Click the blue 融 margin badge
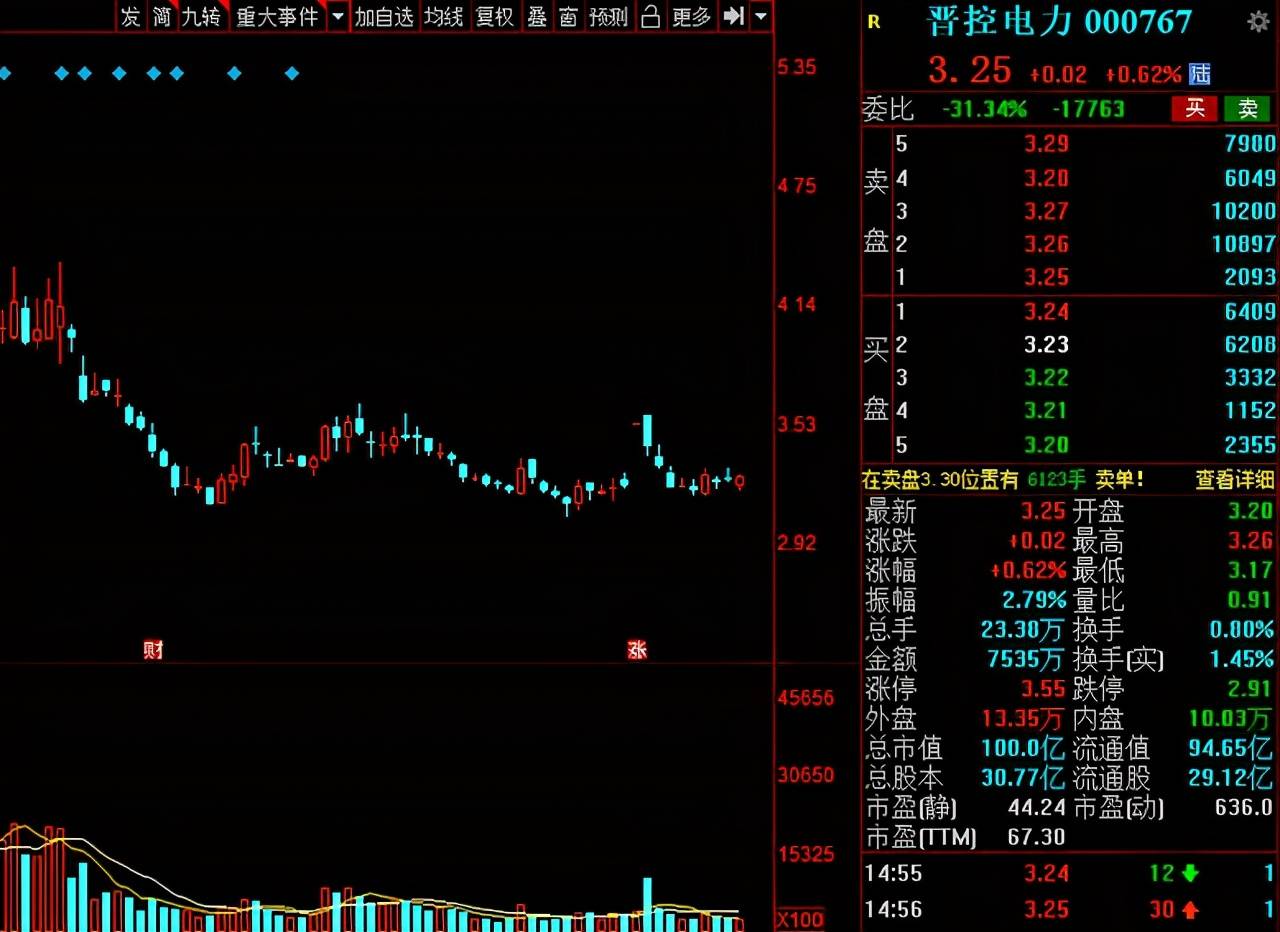Screen dimensions: 1280x932 tap(1200, 74)
